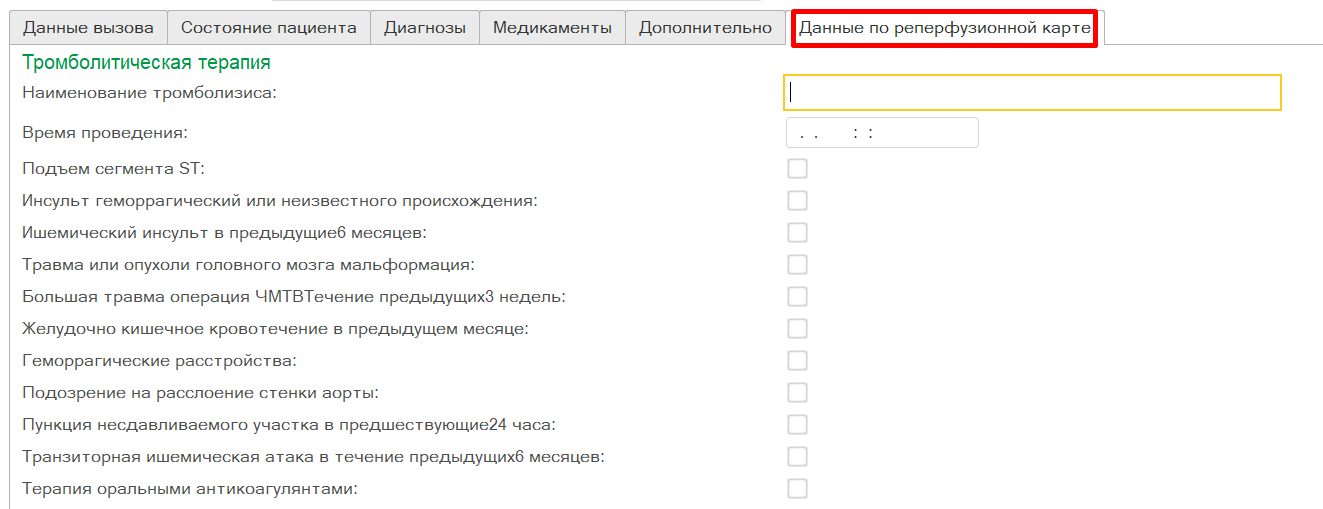Check Подозрение на расслоение стенки аорты
This screenshot has height=509, width=1323.
tap(797, 392)
